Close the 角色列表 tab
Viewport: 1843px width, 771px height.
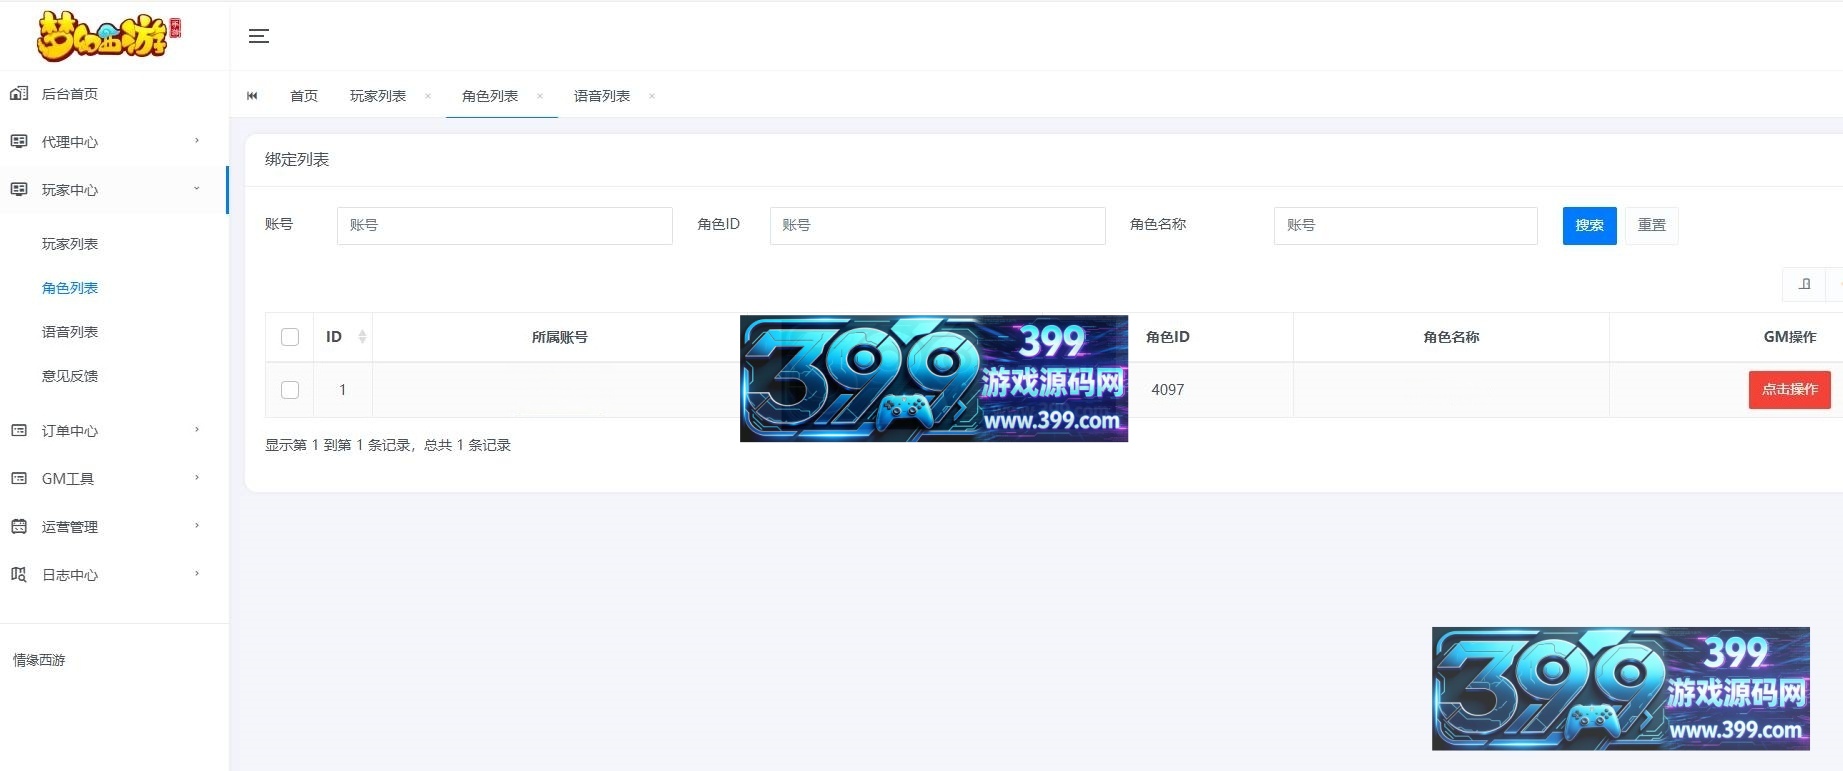click(540, 96)
